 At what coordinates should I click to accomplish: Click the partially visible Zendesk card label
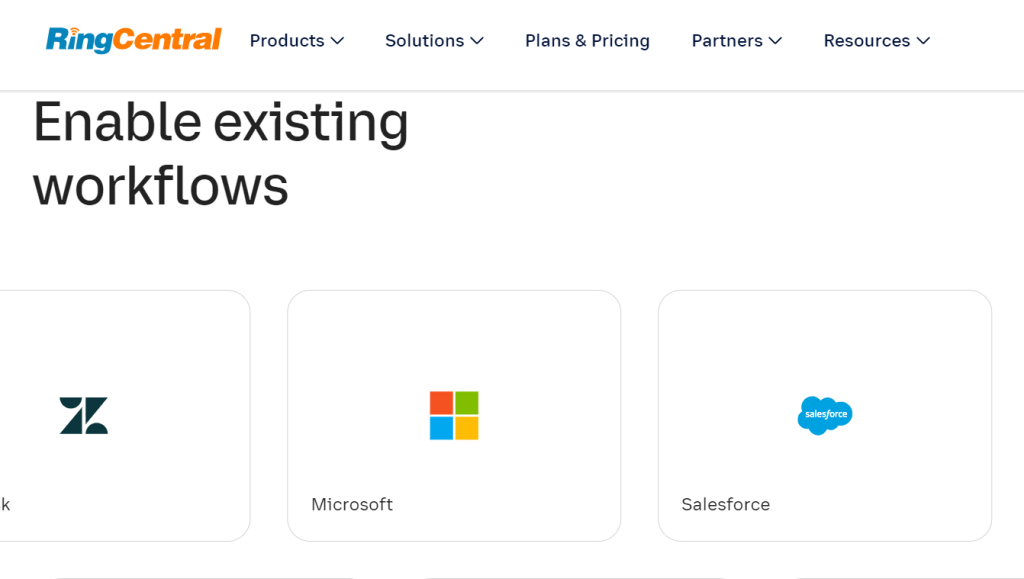point(5,504)
